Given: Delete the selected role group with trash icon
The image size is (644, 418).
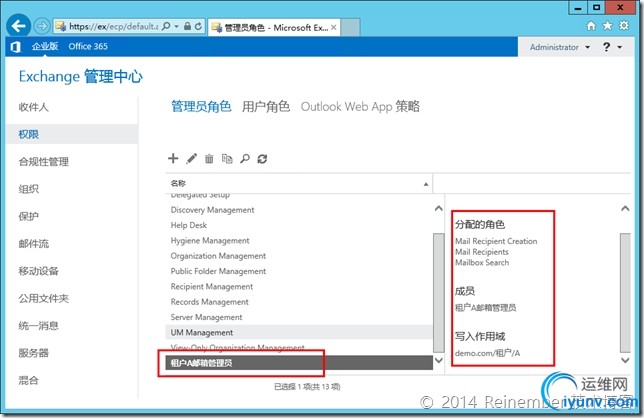Looking at the screenshot, I should point(209,158).
